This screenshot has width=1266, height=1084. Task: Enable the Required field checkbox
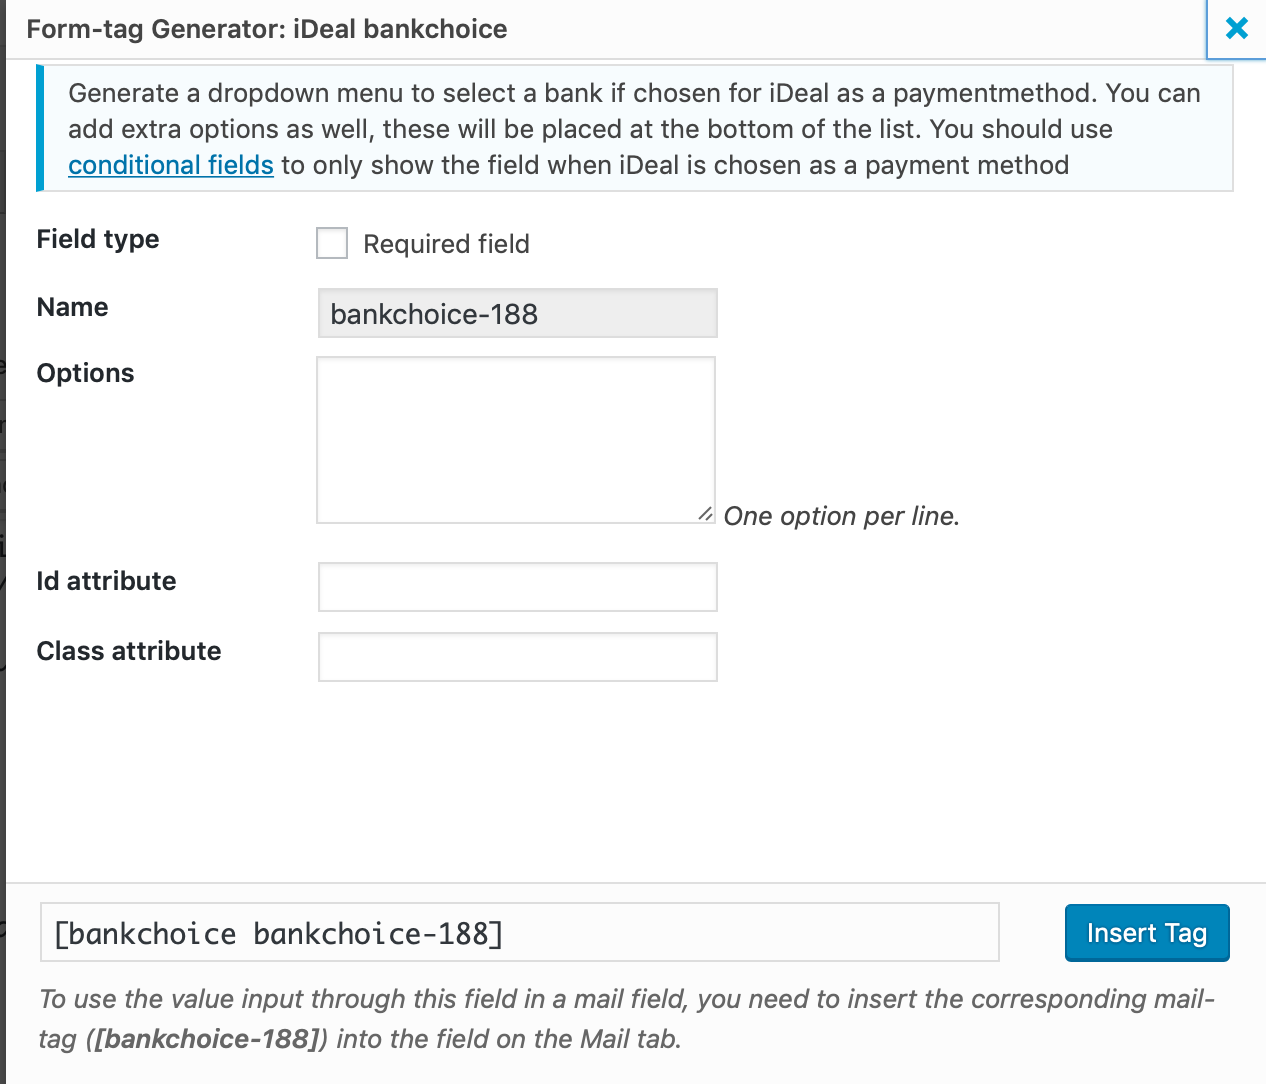click(332, 243)
